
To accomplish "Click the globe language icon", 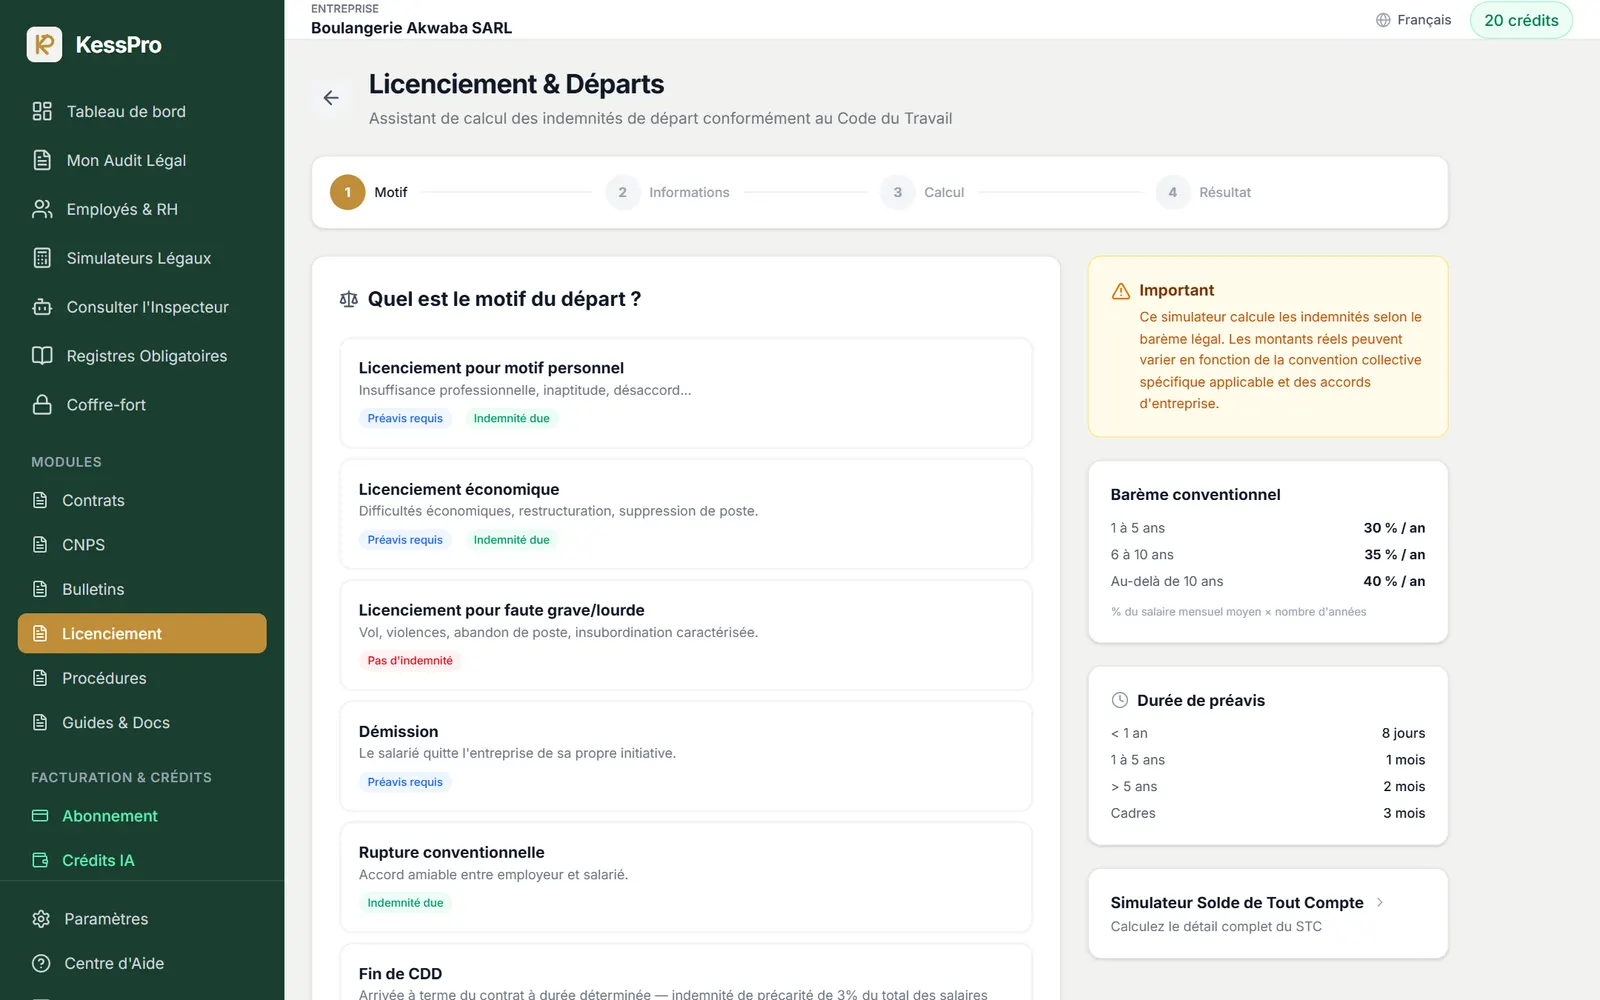I will pos(1383,20).
